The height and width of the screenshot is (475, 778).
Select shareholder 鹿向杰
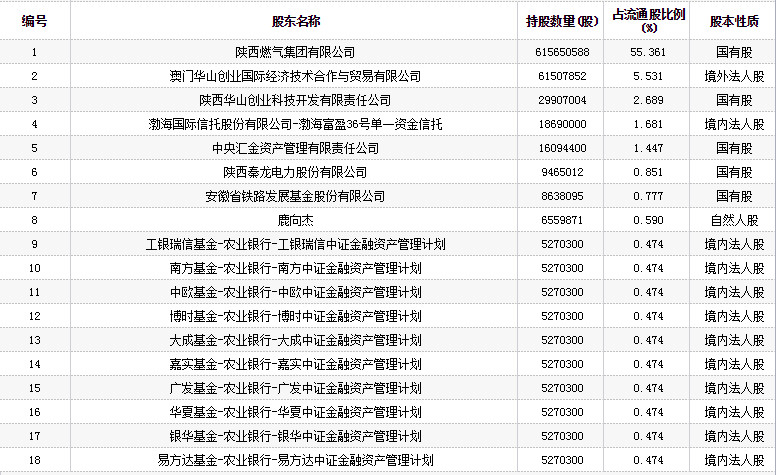point(295,220)
